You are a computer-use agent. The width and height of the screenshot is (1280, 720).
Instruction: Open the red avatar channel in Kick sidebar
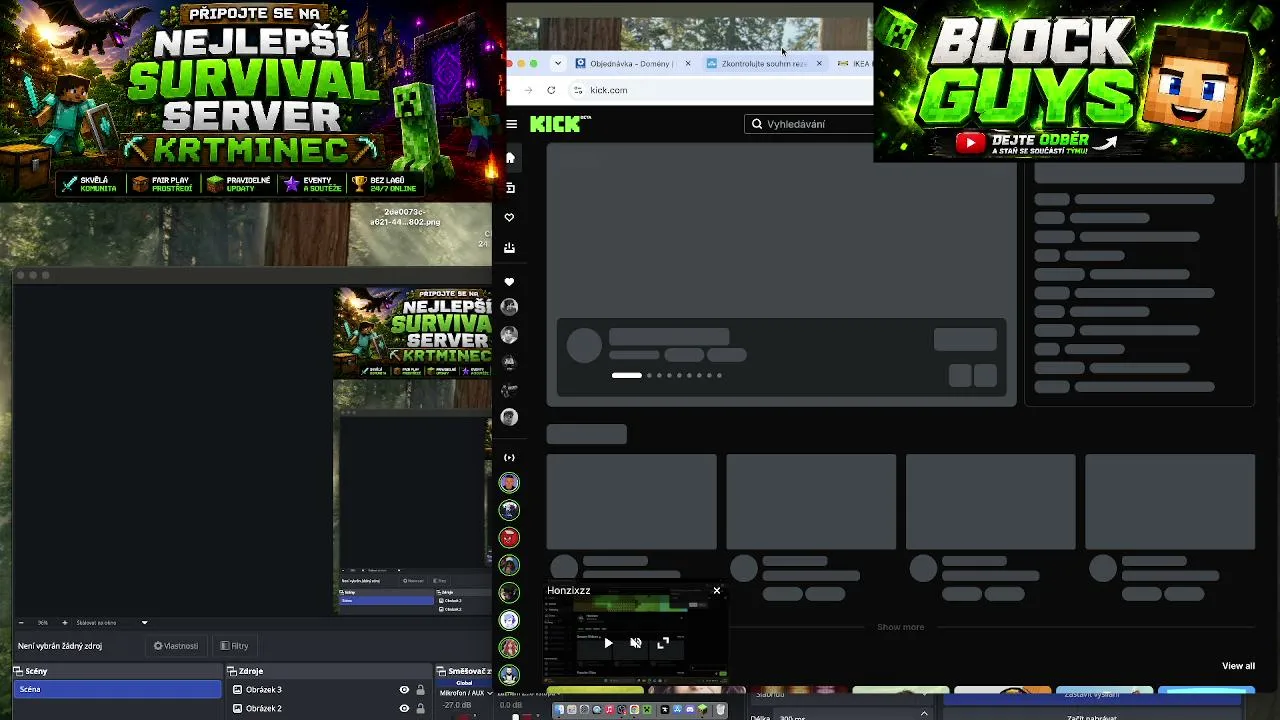(x=509, y=538)
